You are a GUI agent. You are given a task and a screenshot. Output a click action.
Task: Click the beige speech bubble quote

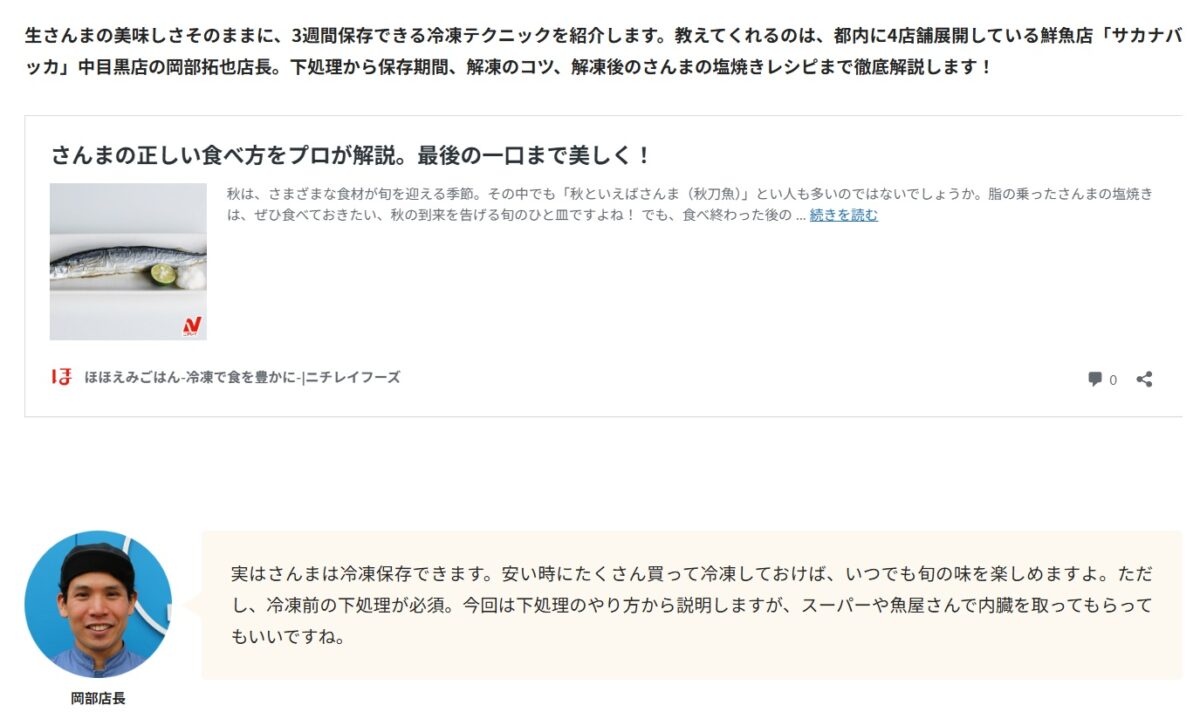pyautogui.click(x=691, y=605)
